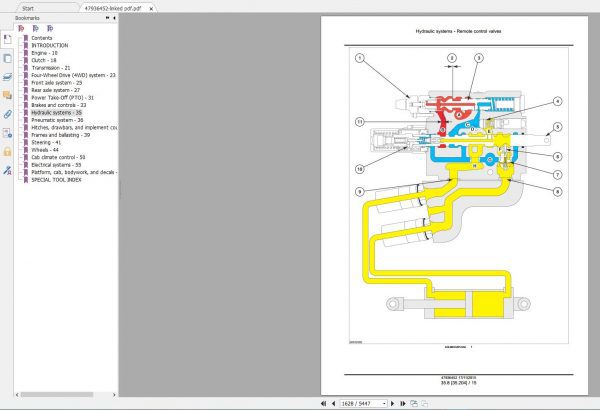Open the page thumbnails panel icon
Image resolution: width=600 pixels, height=410 pixels.
click(7, 58)
